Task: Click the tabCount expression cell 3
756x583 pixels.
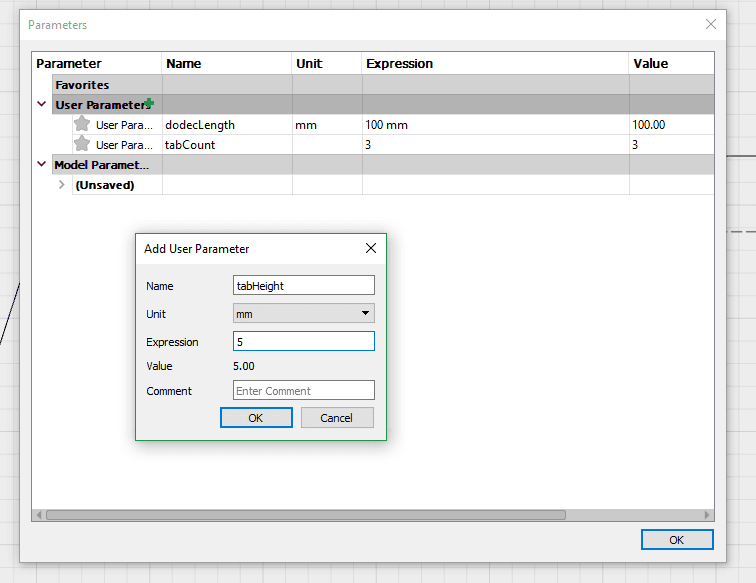Action: pyautogui.click(x=496, y=145)
